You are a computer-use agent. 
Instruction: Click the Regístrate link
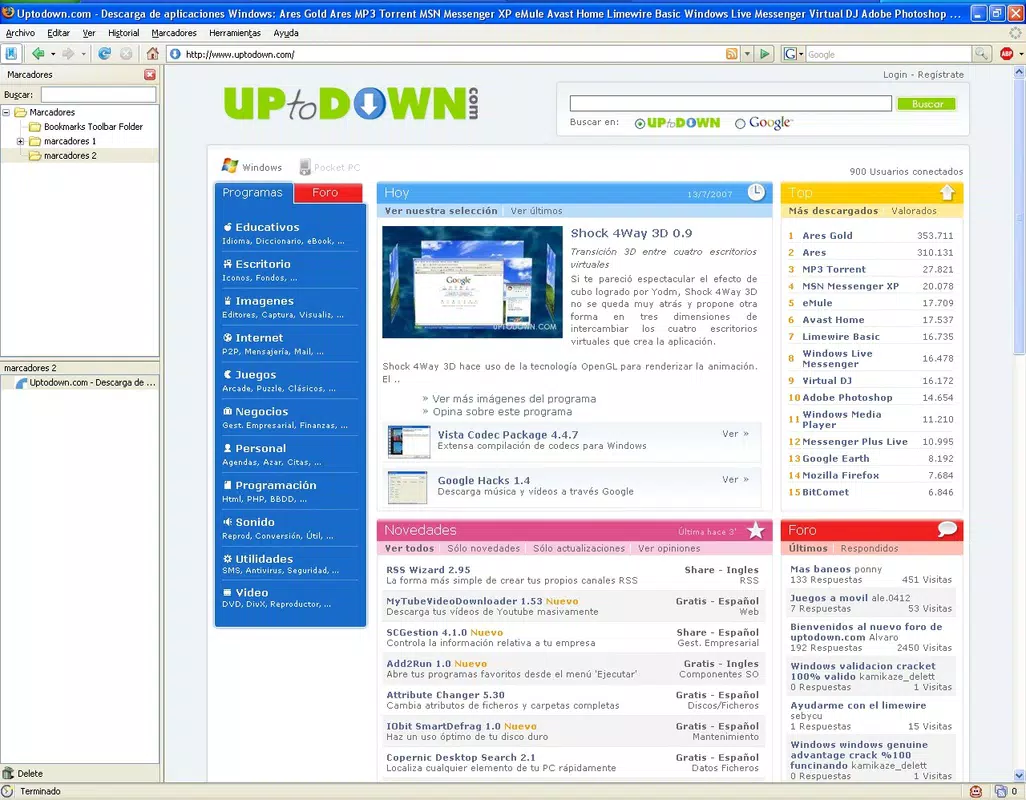(x=940, y=75)
